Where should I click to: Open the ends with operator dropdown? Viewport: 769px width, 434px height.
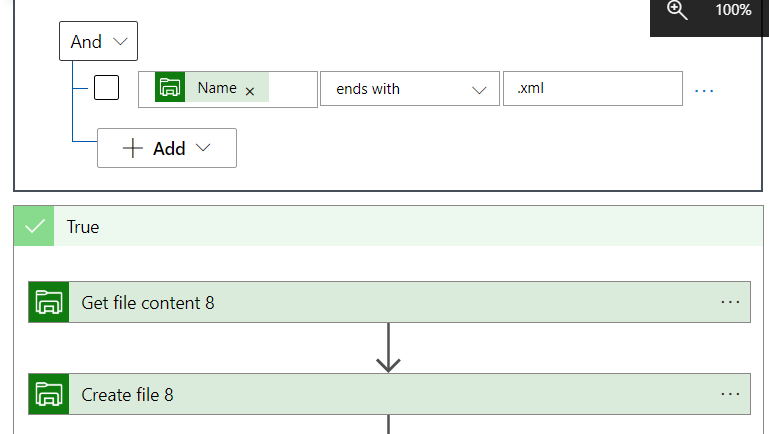coord(410,89)
